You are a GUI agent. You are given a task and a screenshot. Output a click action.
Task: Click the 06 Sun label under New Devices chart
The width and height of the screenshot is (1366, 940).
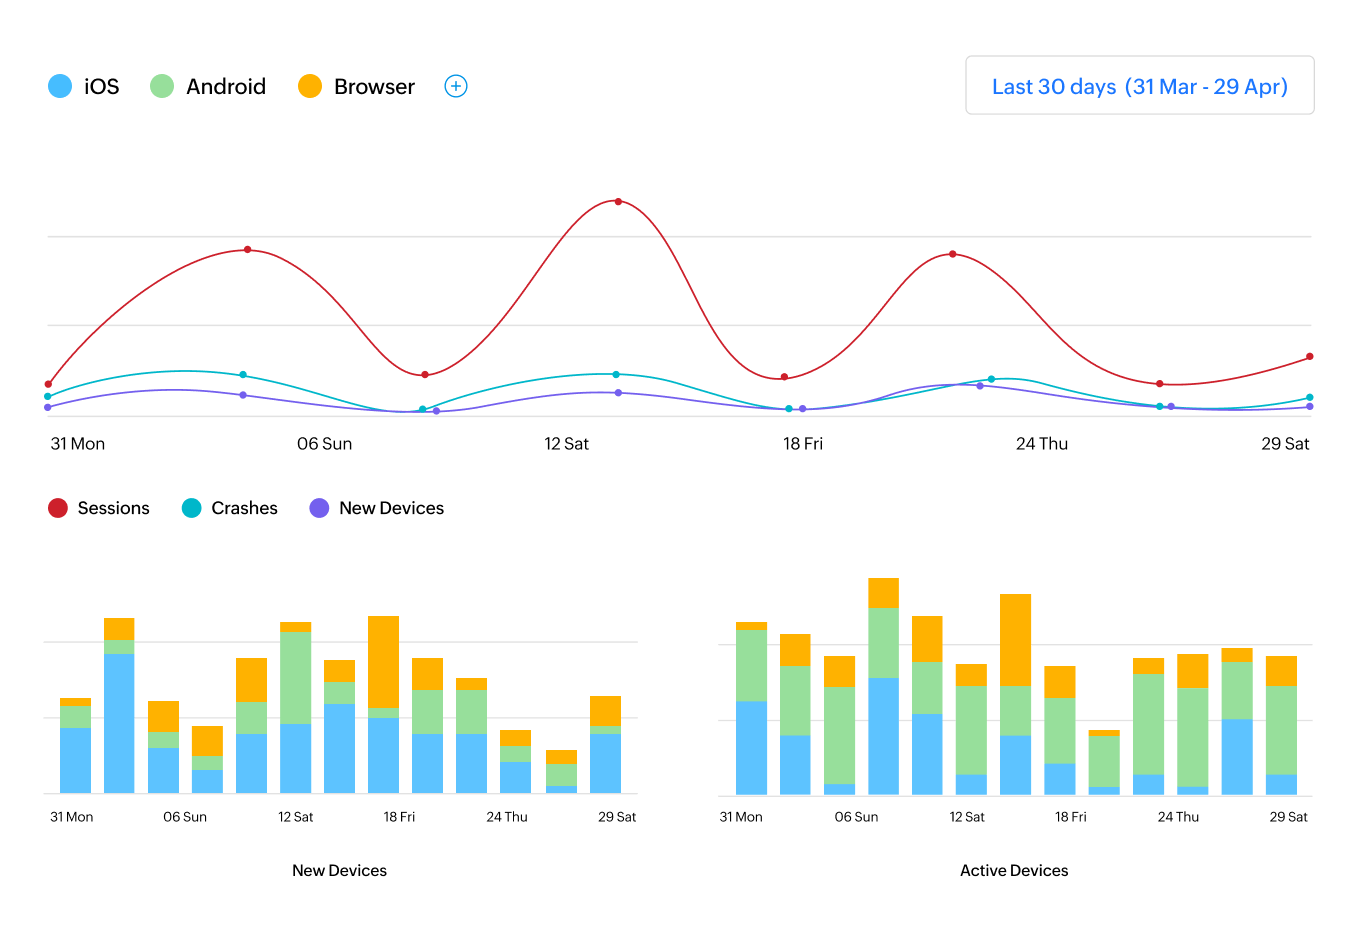click(x=185, y=817)
